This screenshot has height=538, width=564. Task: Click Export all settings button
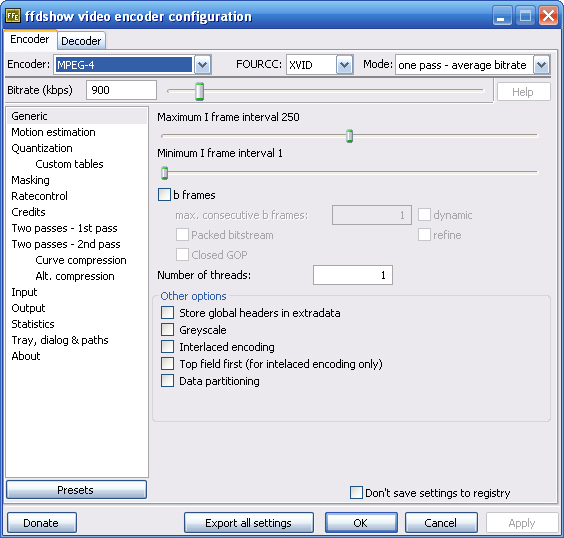click(x=249, y=523)
